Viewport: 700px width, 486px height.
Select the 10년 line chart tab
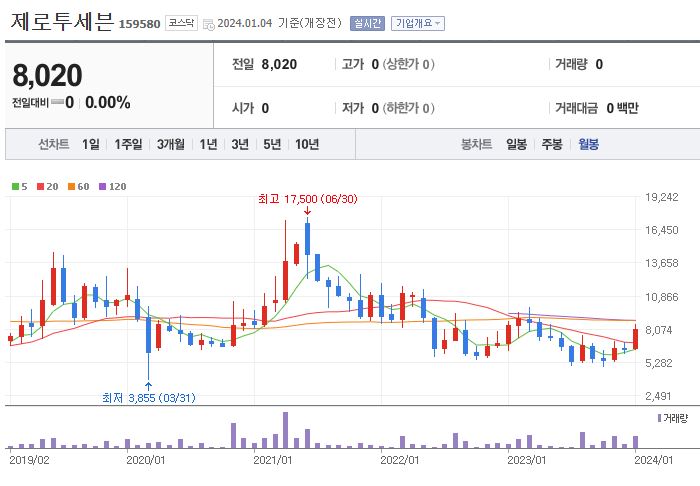pos(307,144)
